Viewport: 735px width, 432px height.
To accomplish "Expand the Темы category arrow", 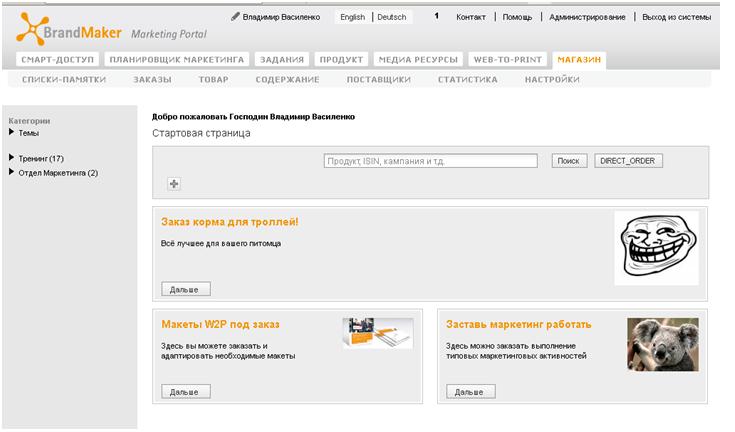I will 11,132.
